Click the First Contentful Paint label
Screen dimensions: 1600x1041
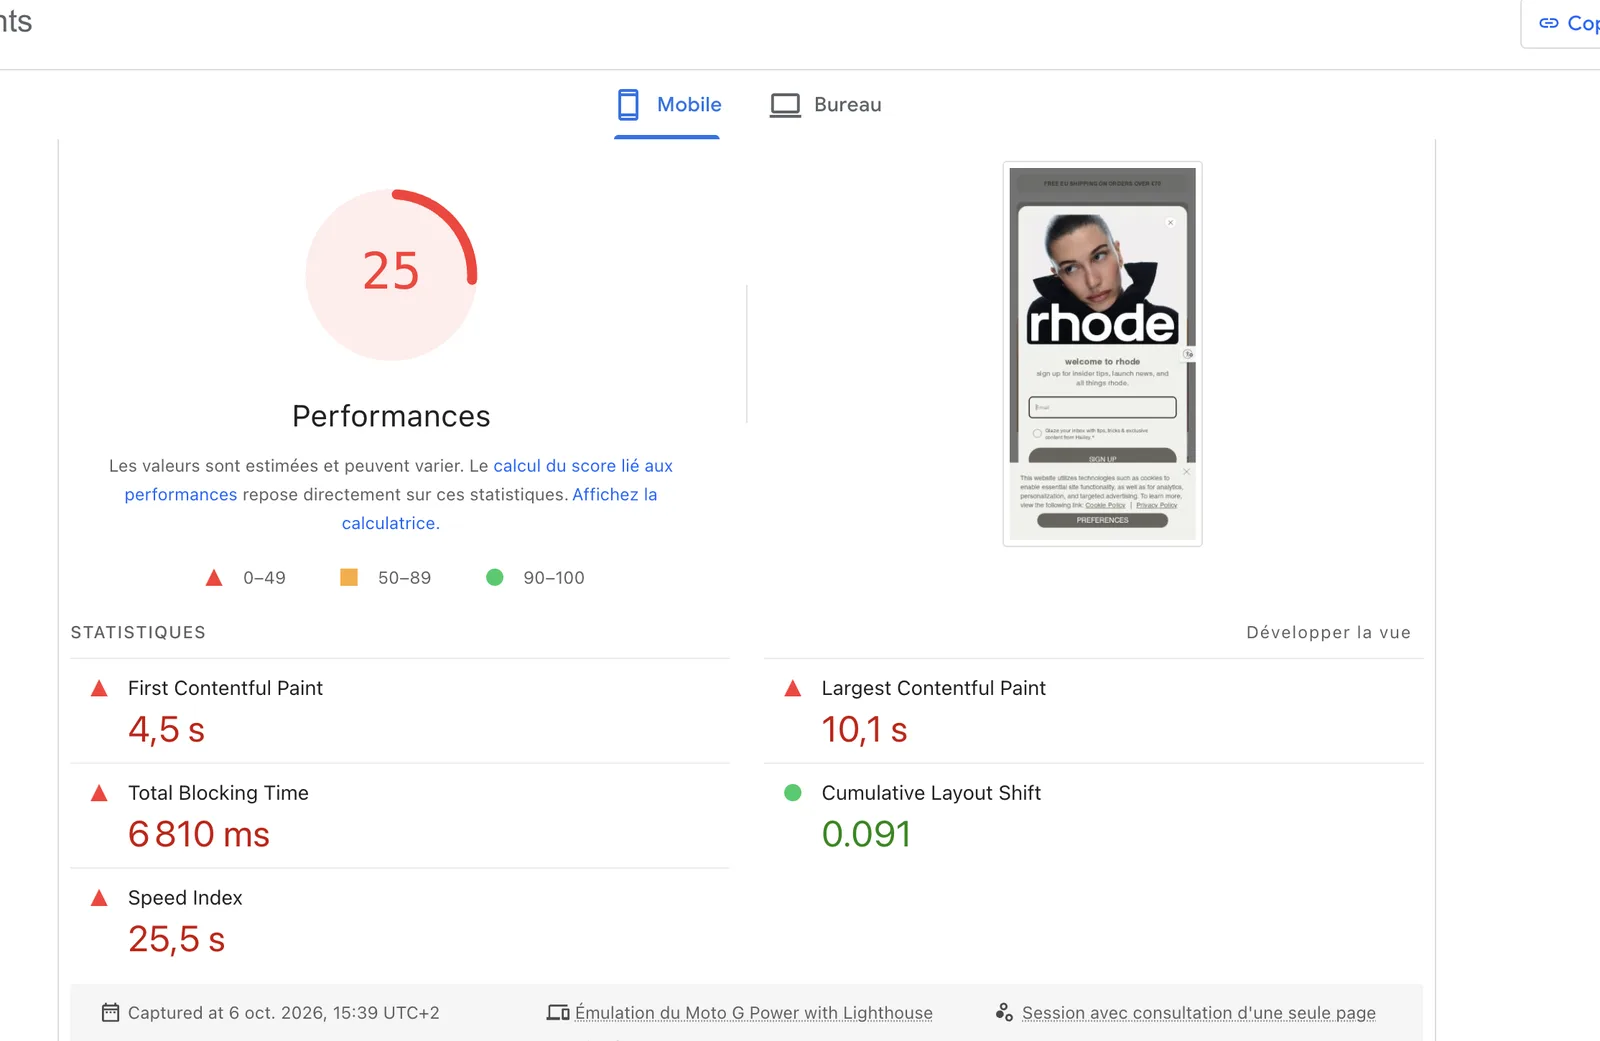point(226,688)
